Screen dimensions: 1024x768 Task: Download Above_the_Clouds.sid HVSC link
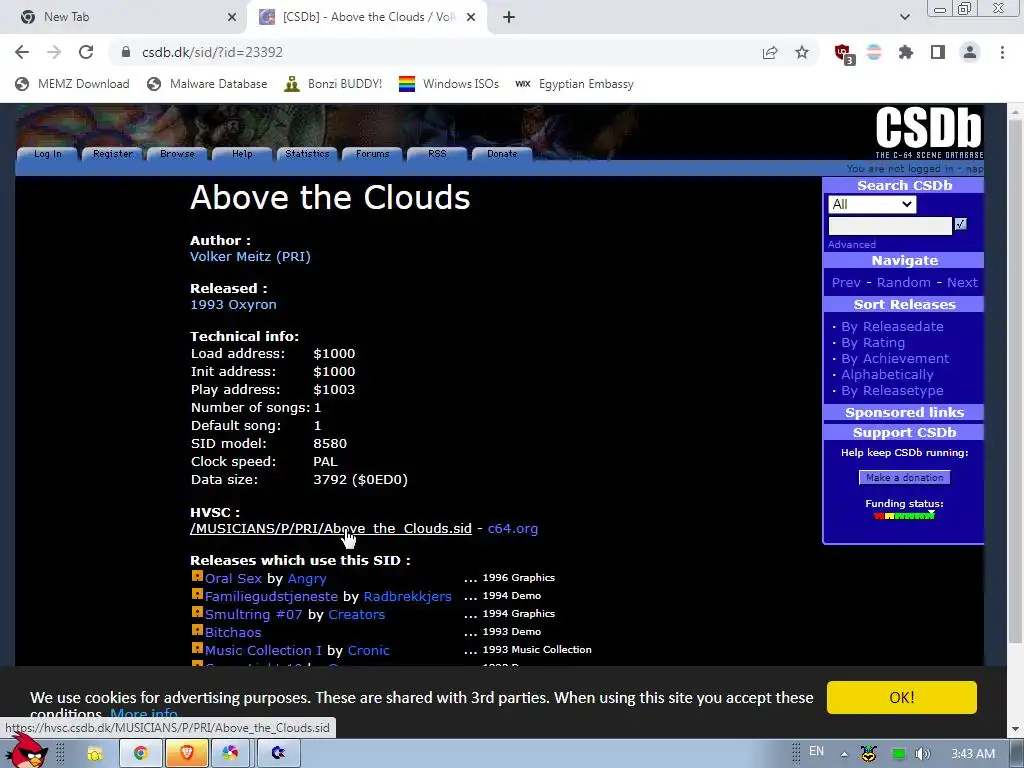click(330, 528)
